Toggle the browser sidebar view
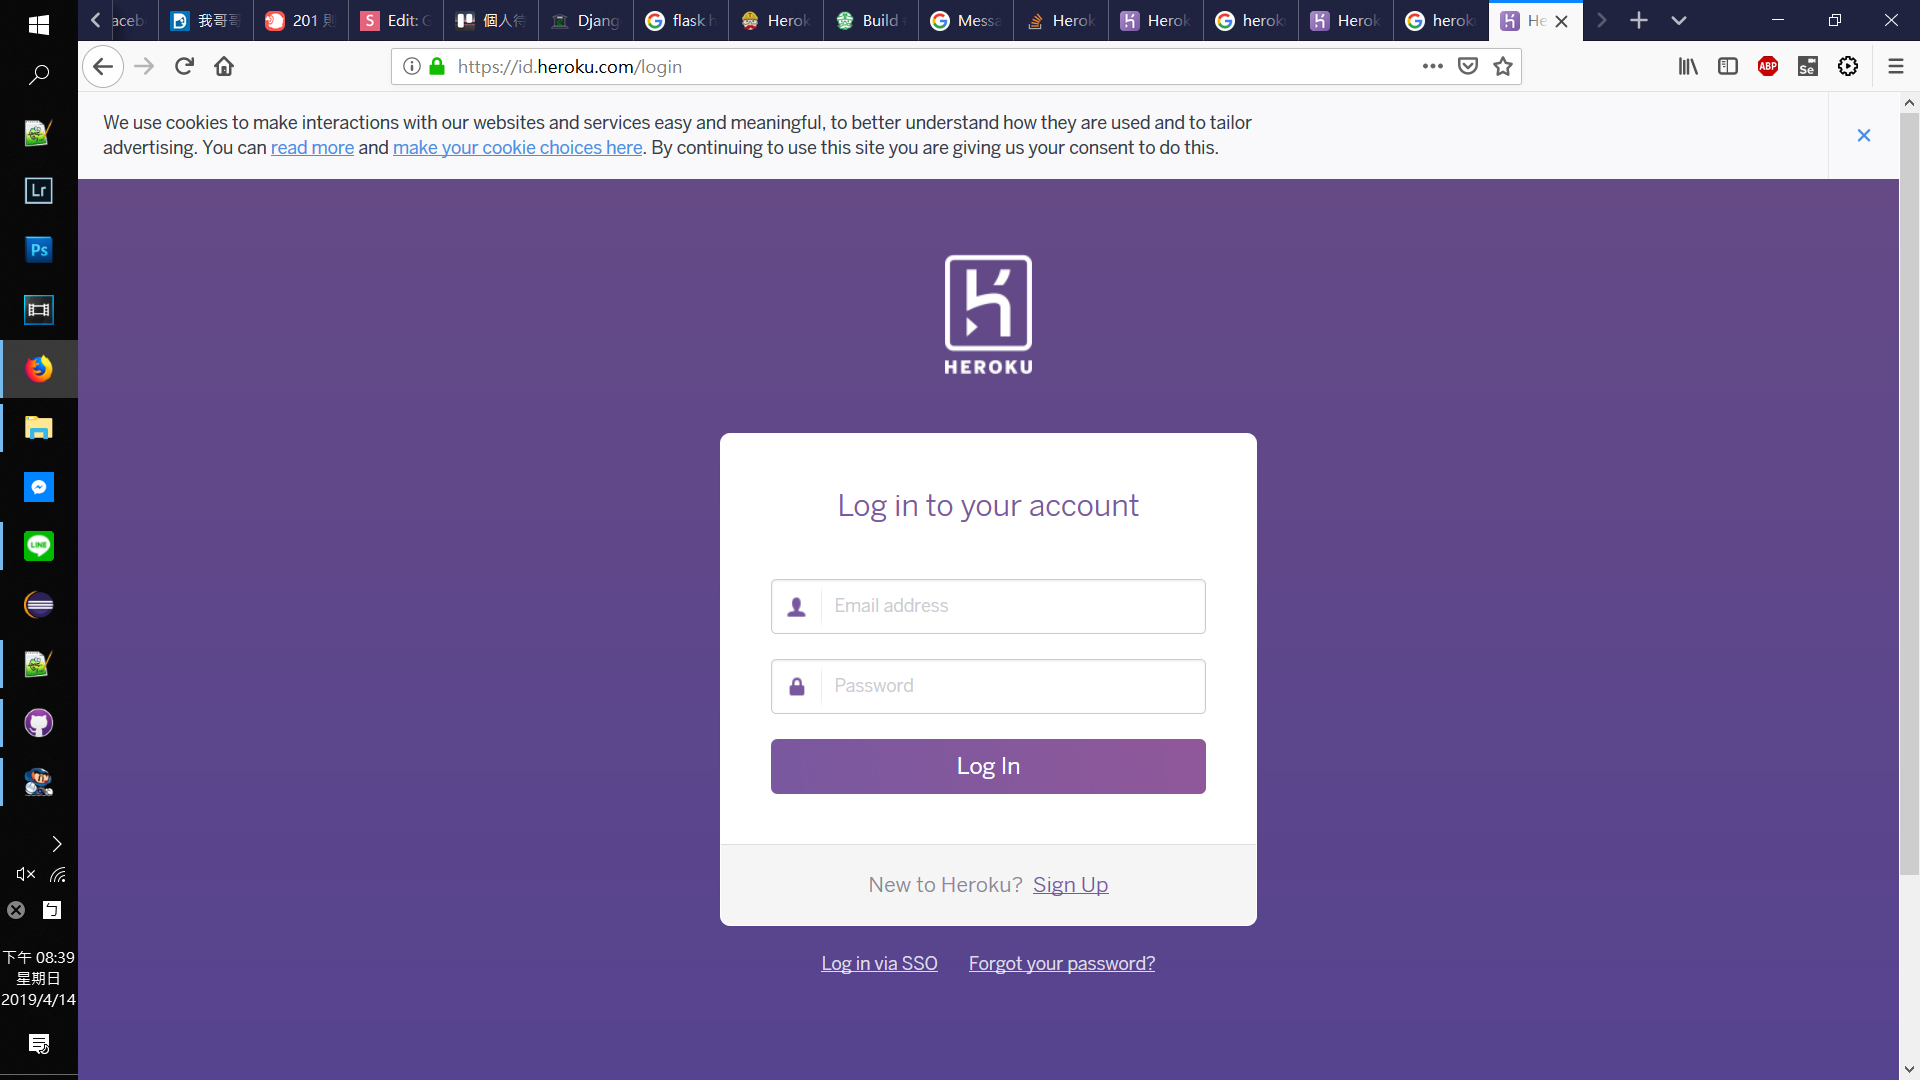 [1727, 66]
